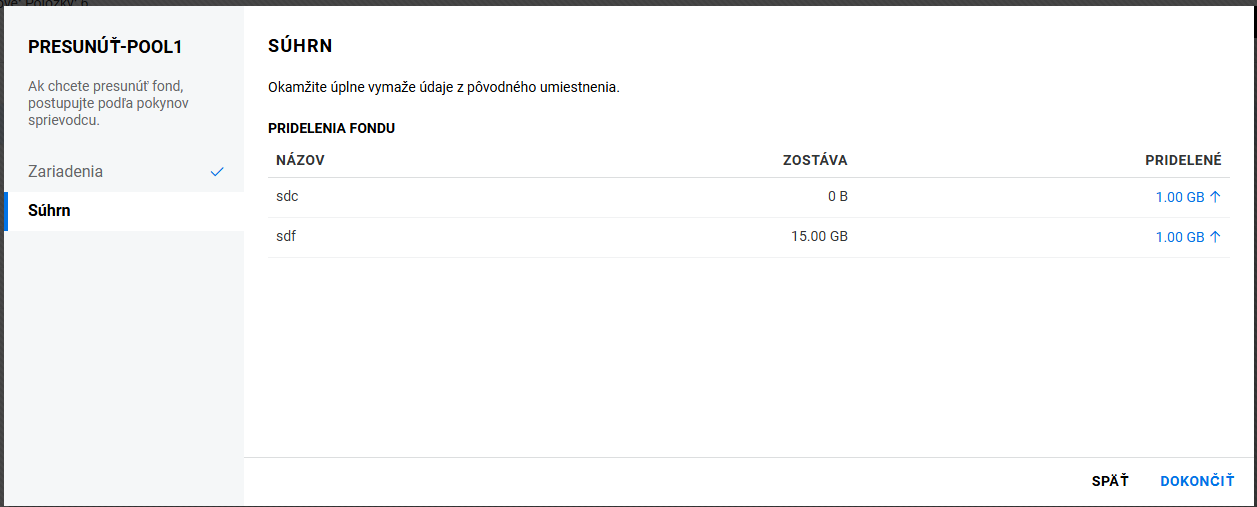The height and width of the screenshot is (507, 1257).
Task: Open the 1.00 GB allocation link for sdf
Action: pyautogui.click(x=1179, y=237)
